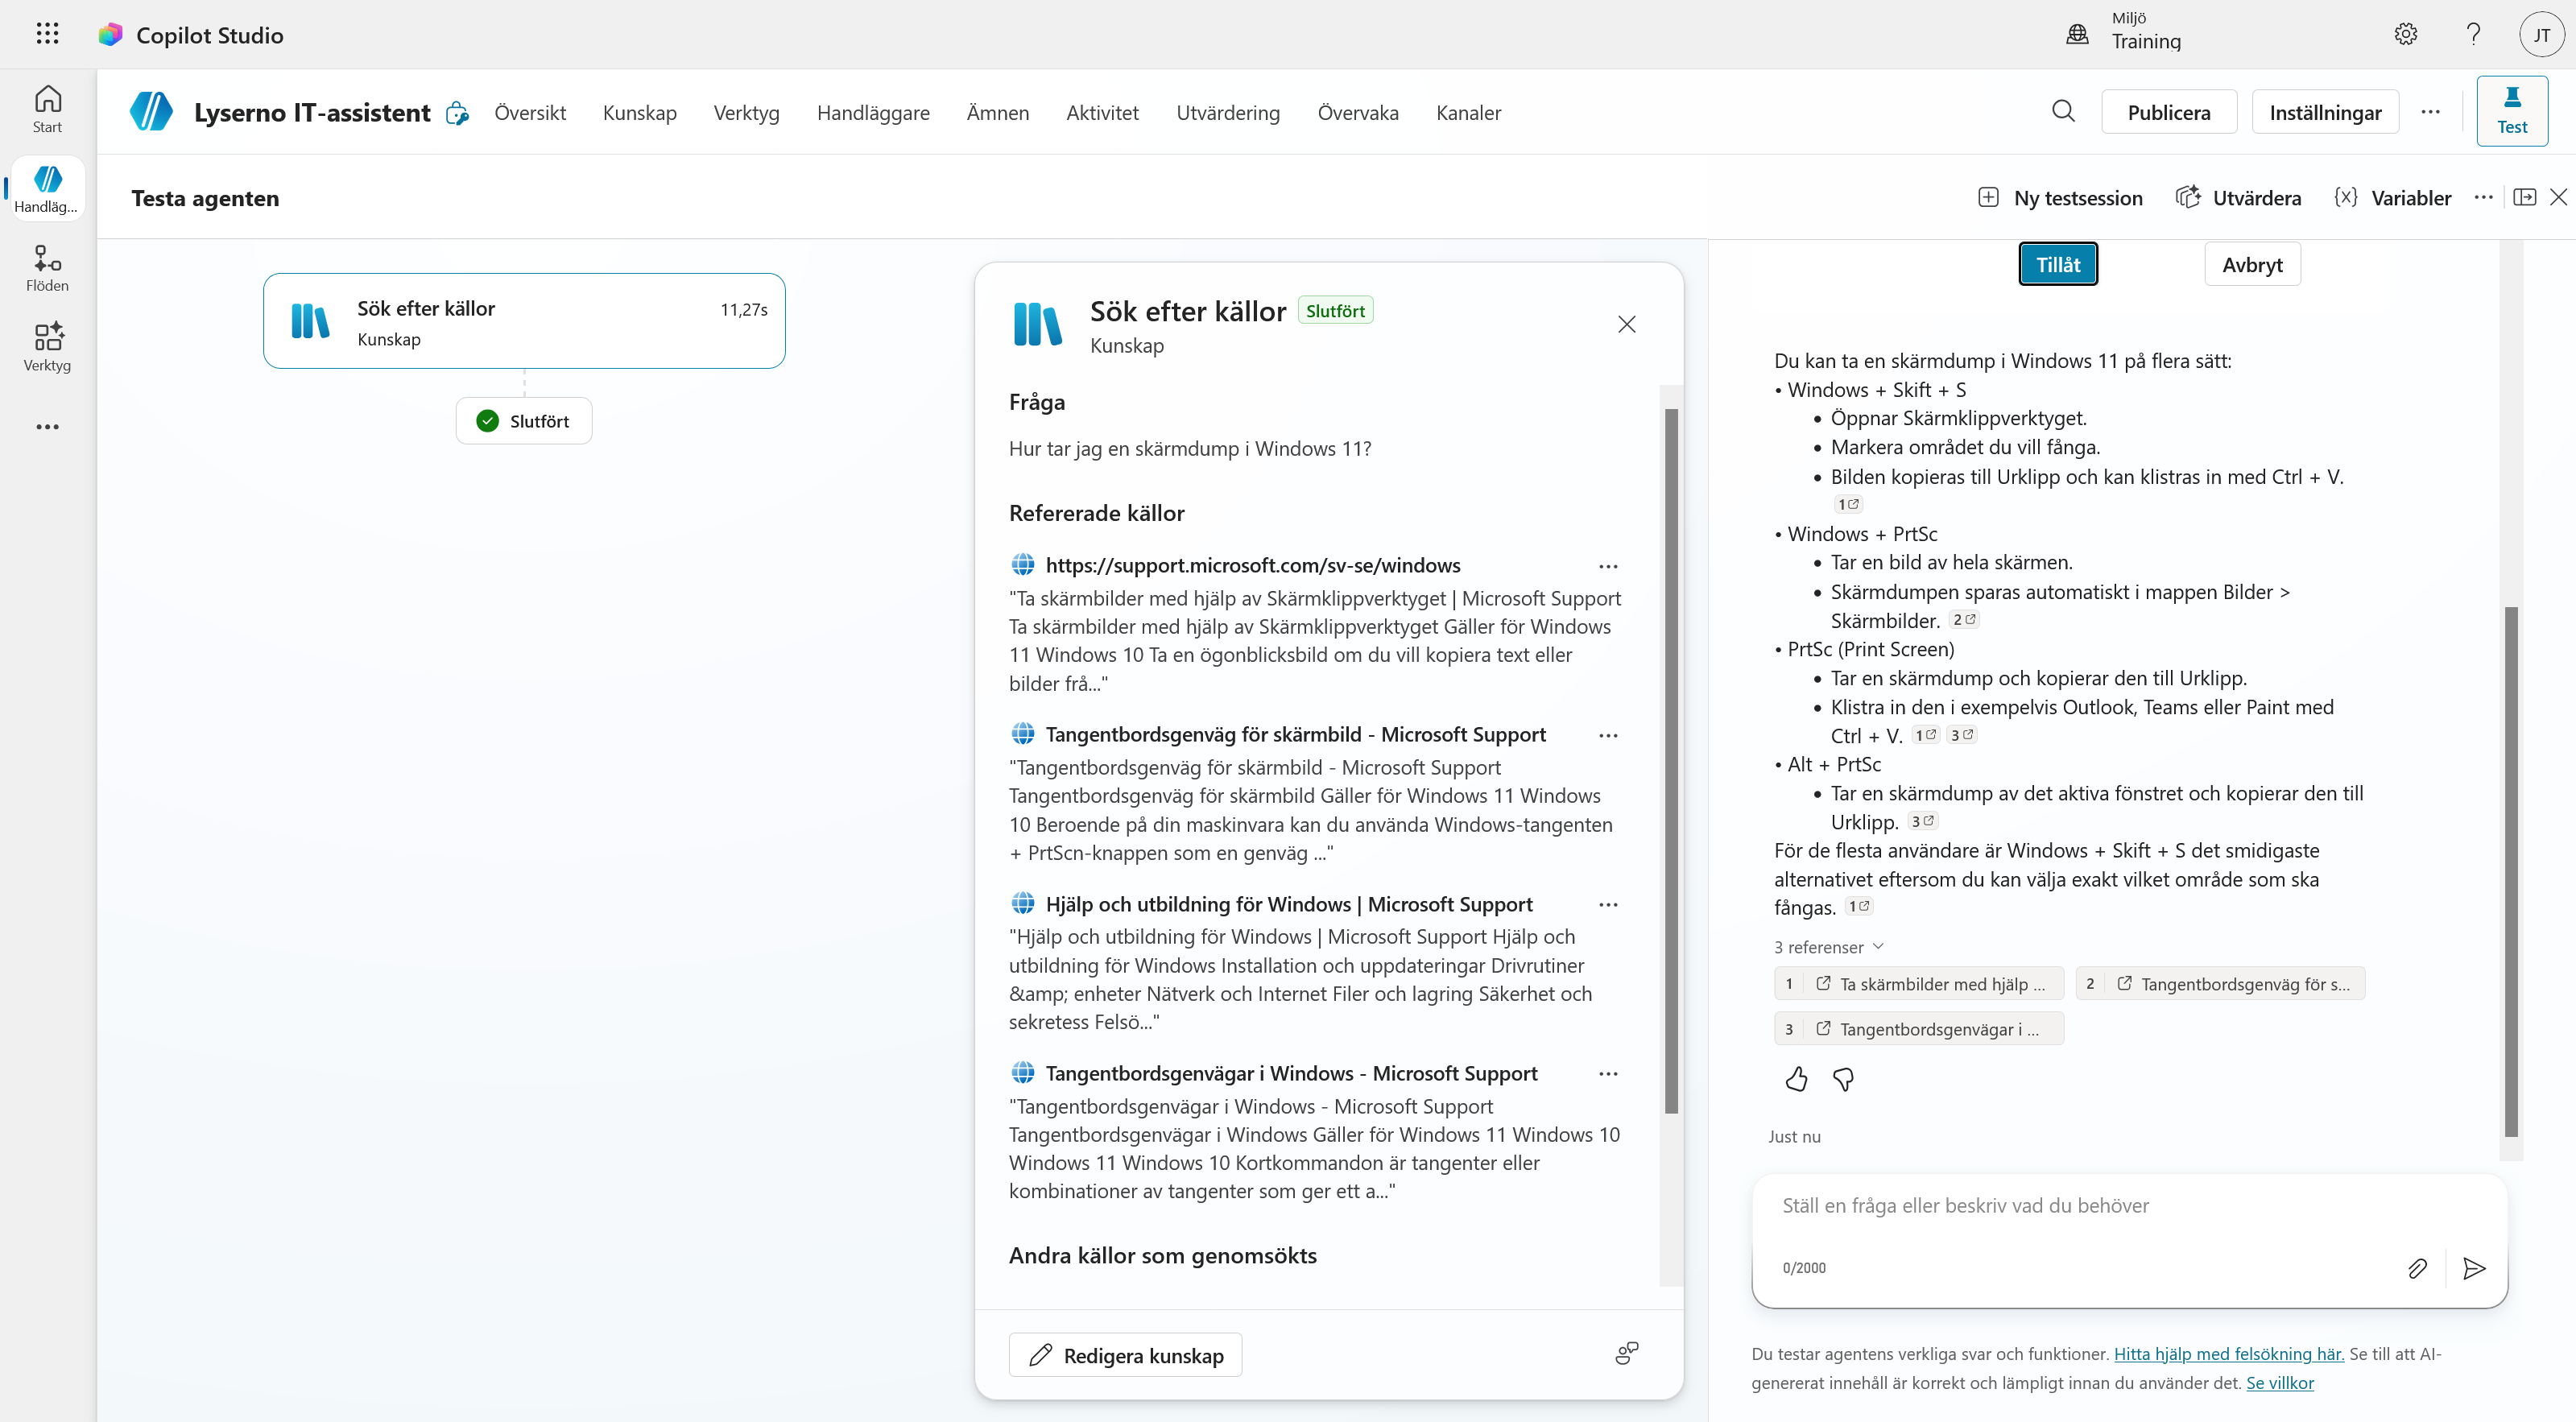Open Se villkor link
Screen dimensions: 2576x1422
pyautogui.click(x=2280, y=1383)
